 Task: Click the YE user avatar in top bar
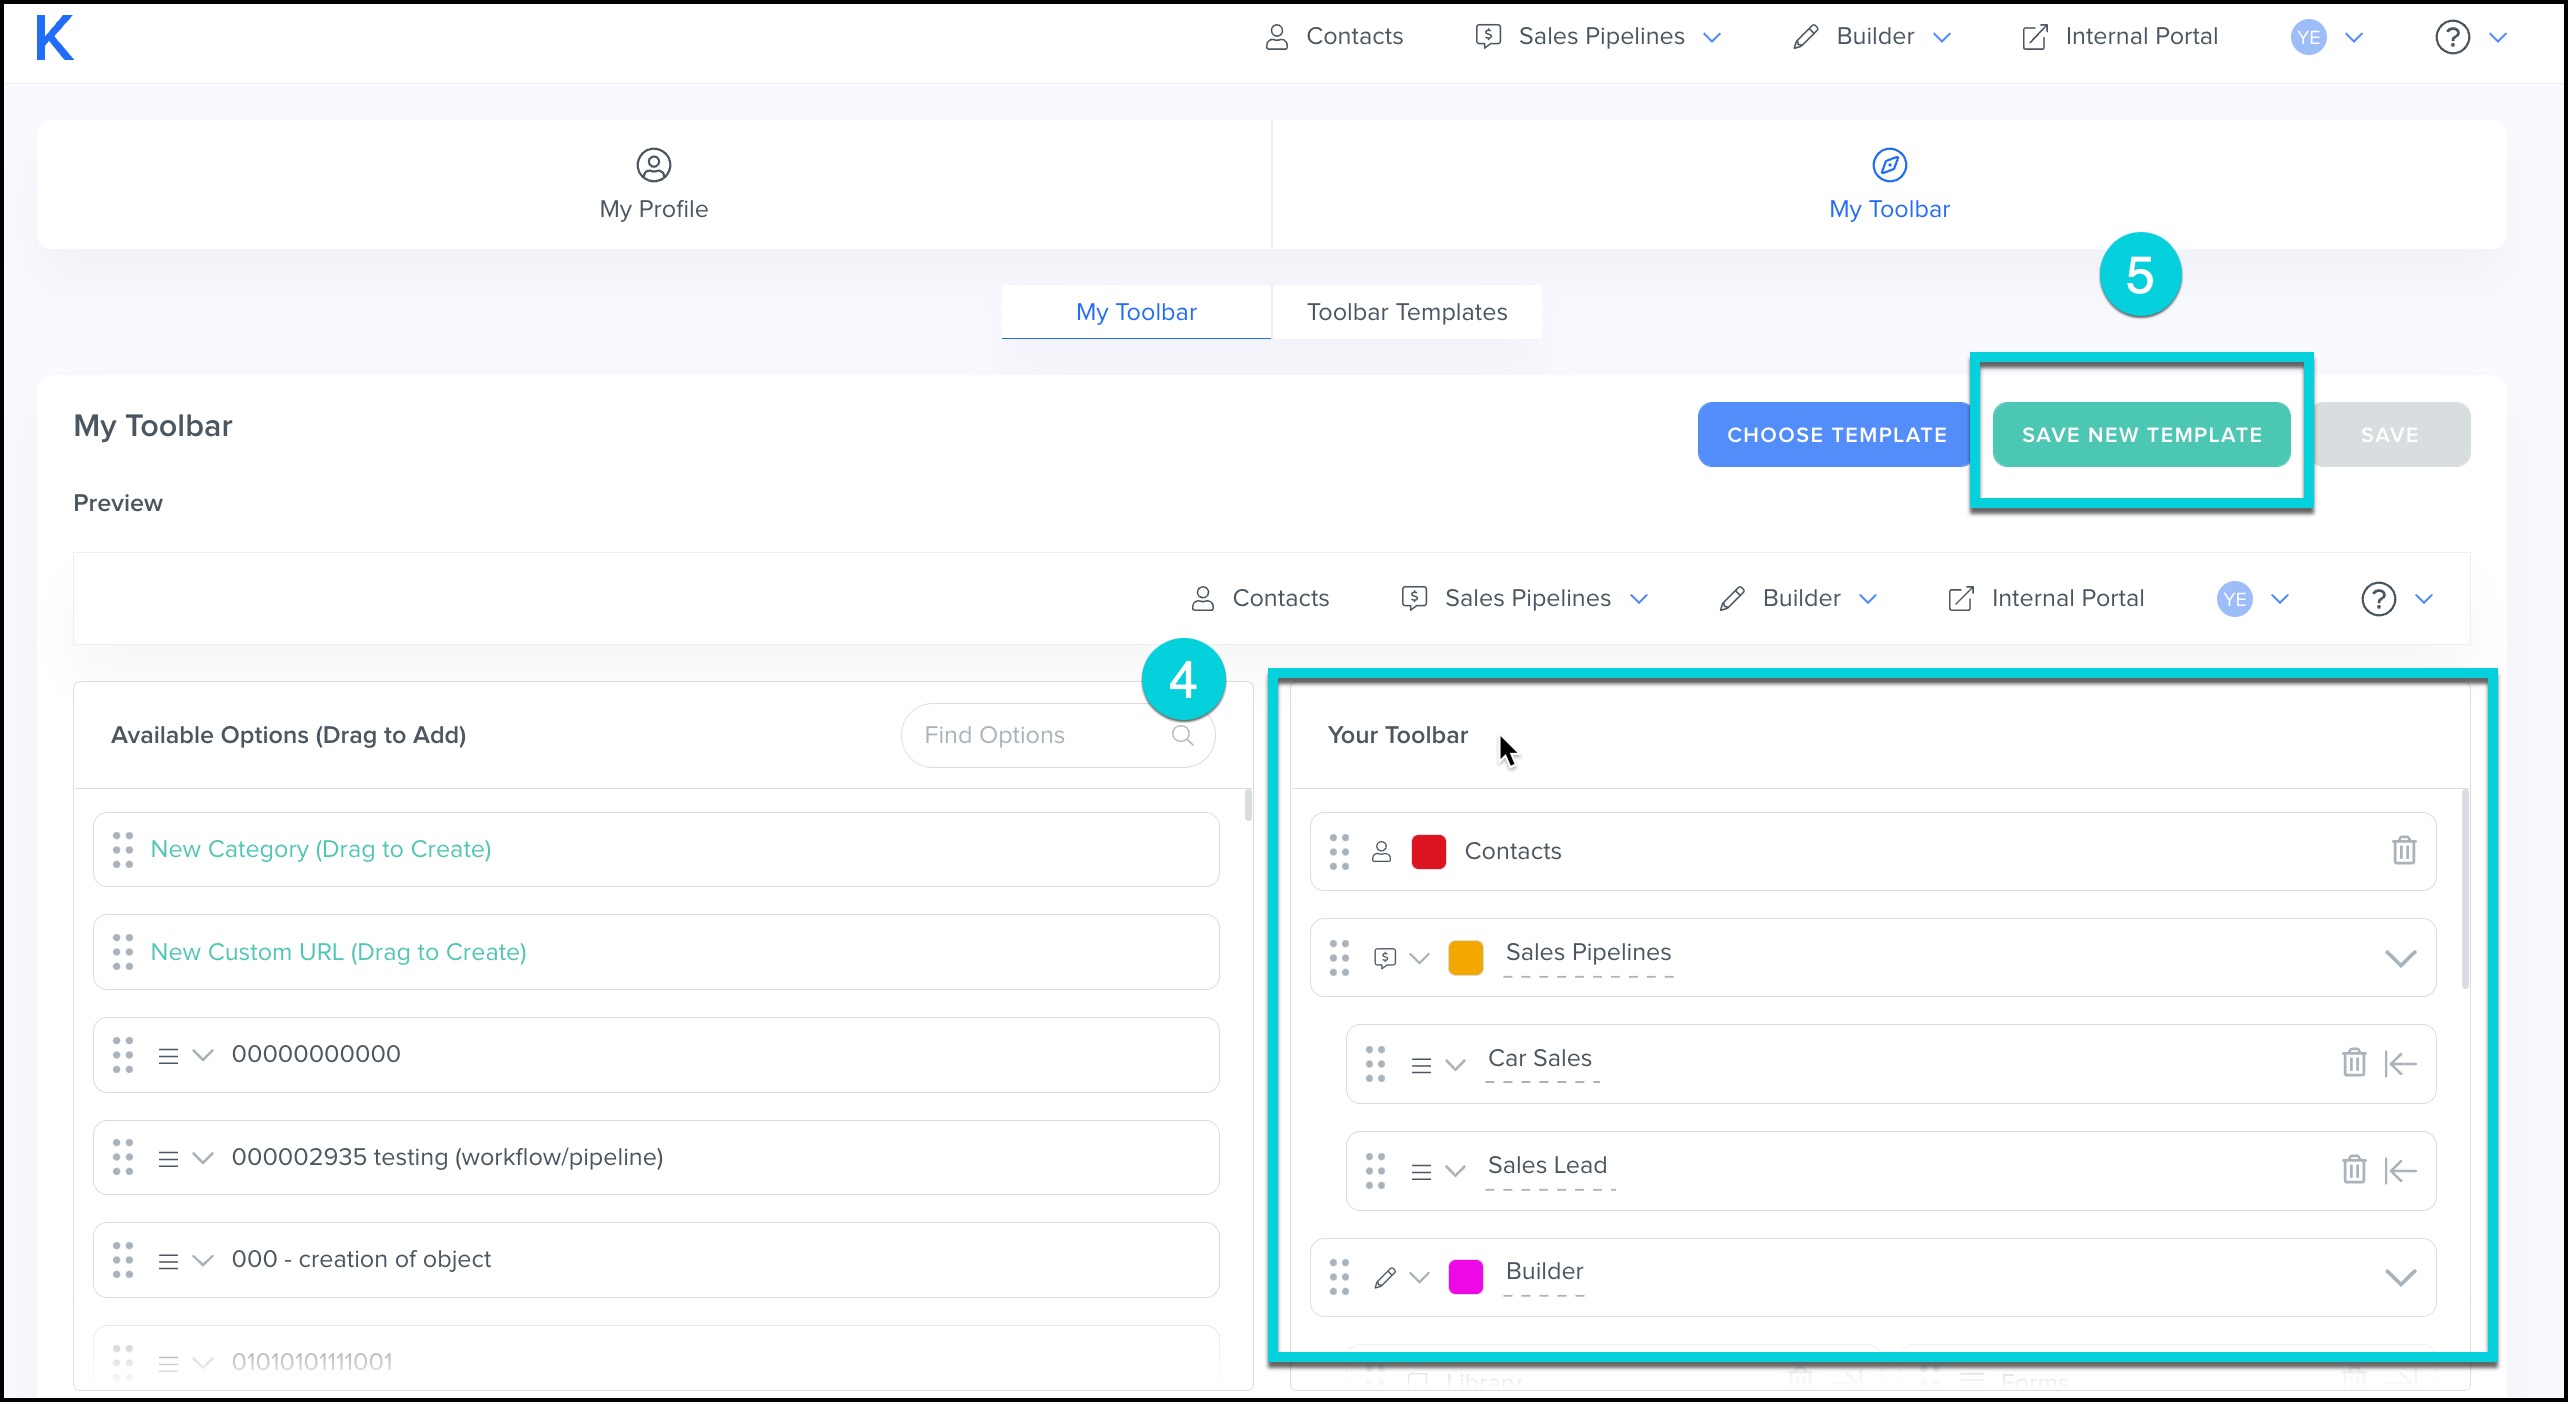click(2308, 38)
